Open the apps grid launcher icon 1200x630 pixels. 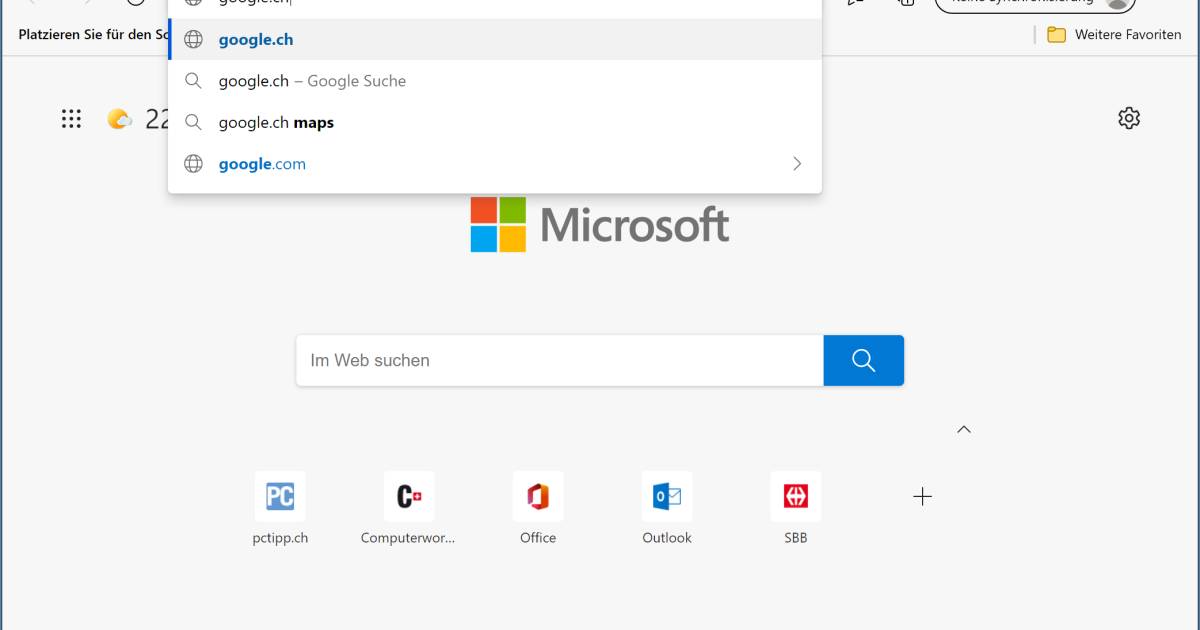(71, 119)
